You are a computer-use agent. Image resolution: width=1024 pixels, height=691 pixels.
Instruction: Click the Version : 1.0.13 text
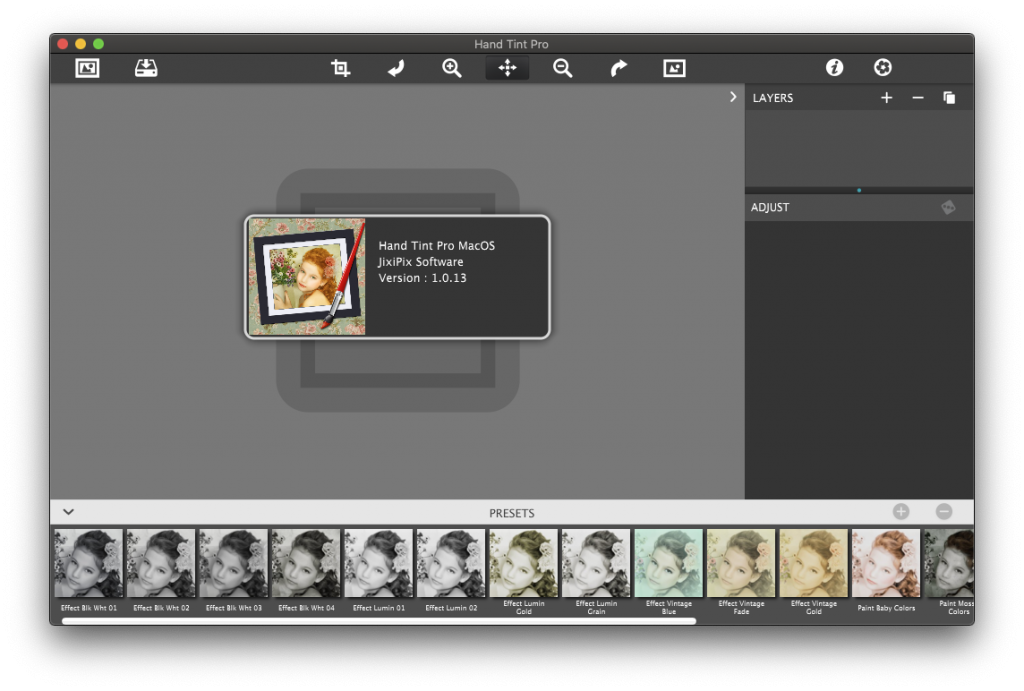click(x=423, y=278)
